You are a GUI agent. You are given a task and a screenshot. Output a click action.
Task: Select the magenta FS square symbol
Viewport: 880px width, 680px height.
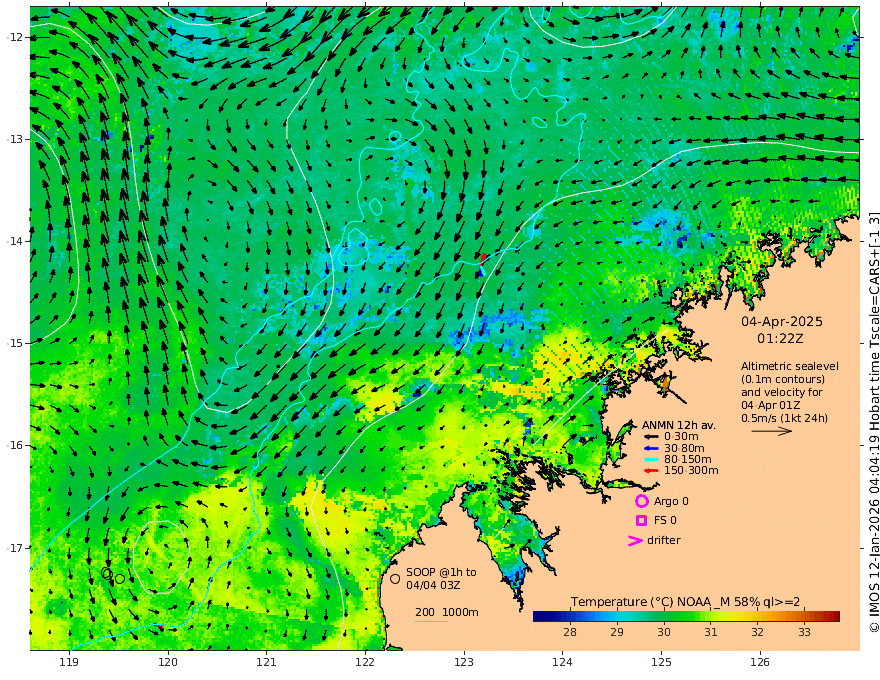641,521
